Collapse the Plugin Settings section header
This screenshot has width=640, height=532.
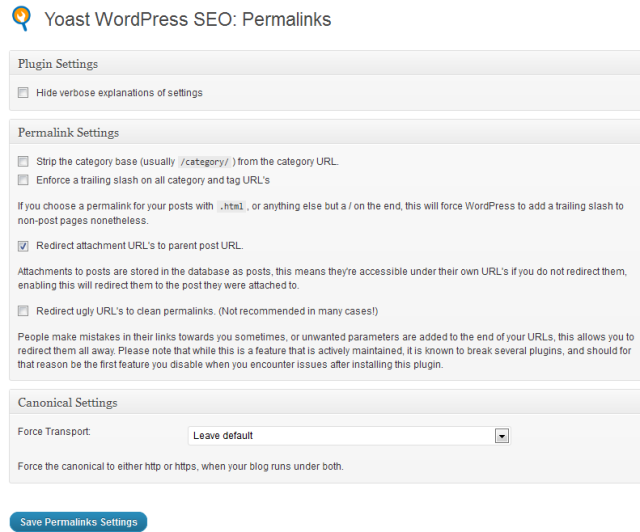point(58,64)
